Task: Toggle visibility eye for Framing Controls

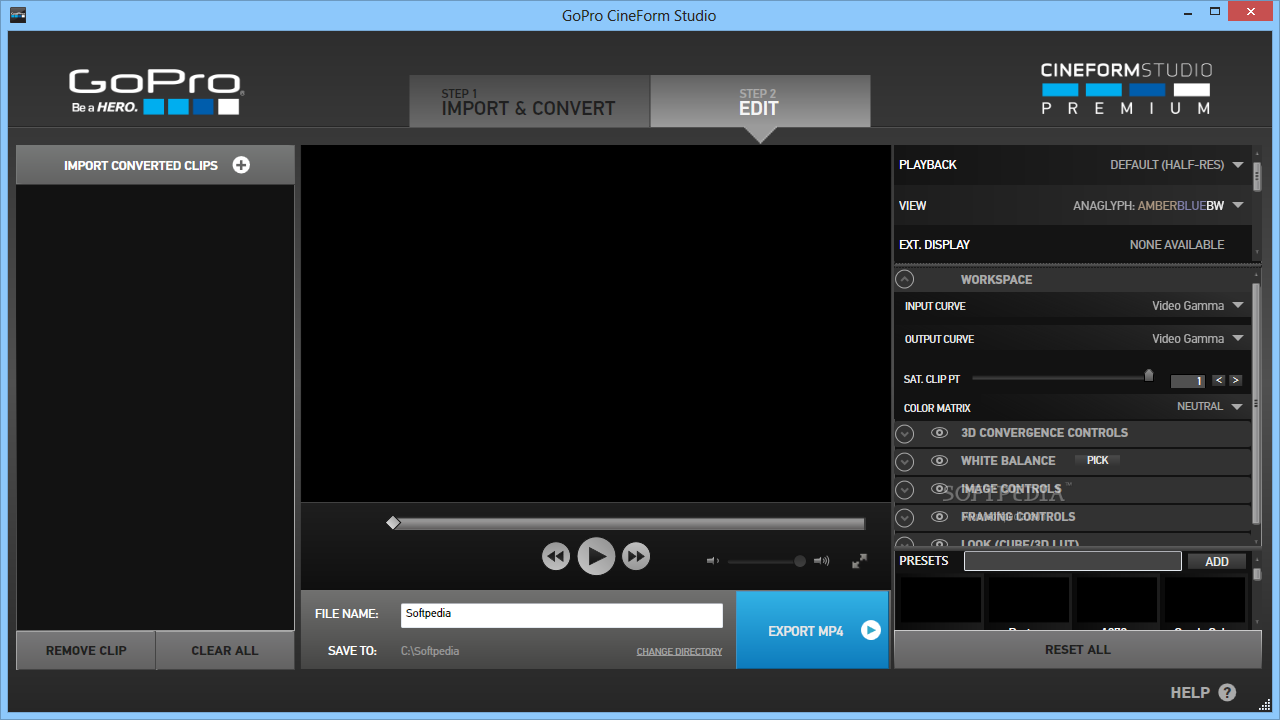Action: (x=939, y=517)
